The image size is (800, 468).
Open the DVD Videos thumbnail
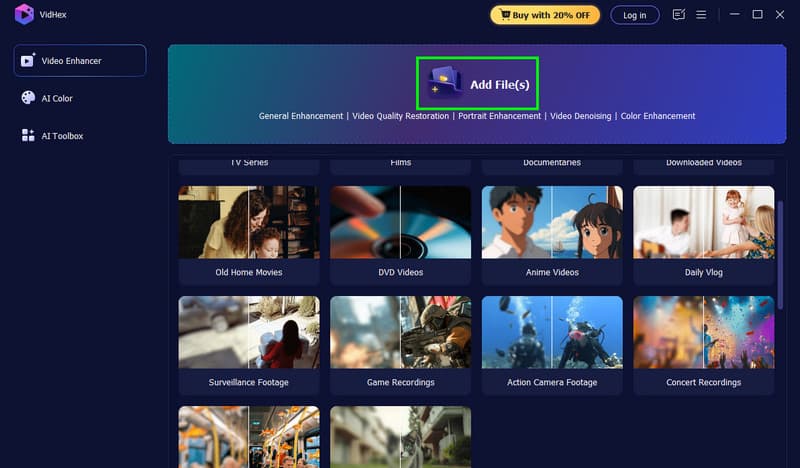[401, 222]
